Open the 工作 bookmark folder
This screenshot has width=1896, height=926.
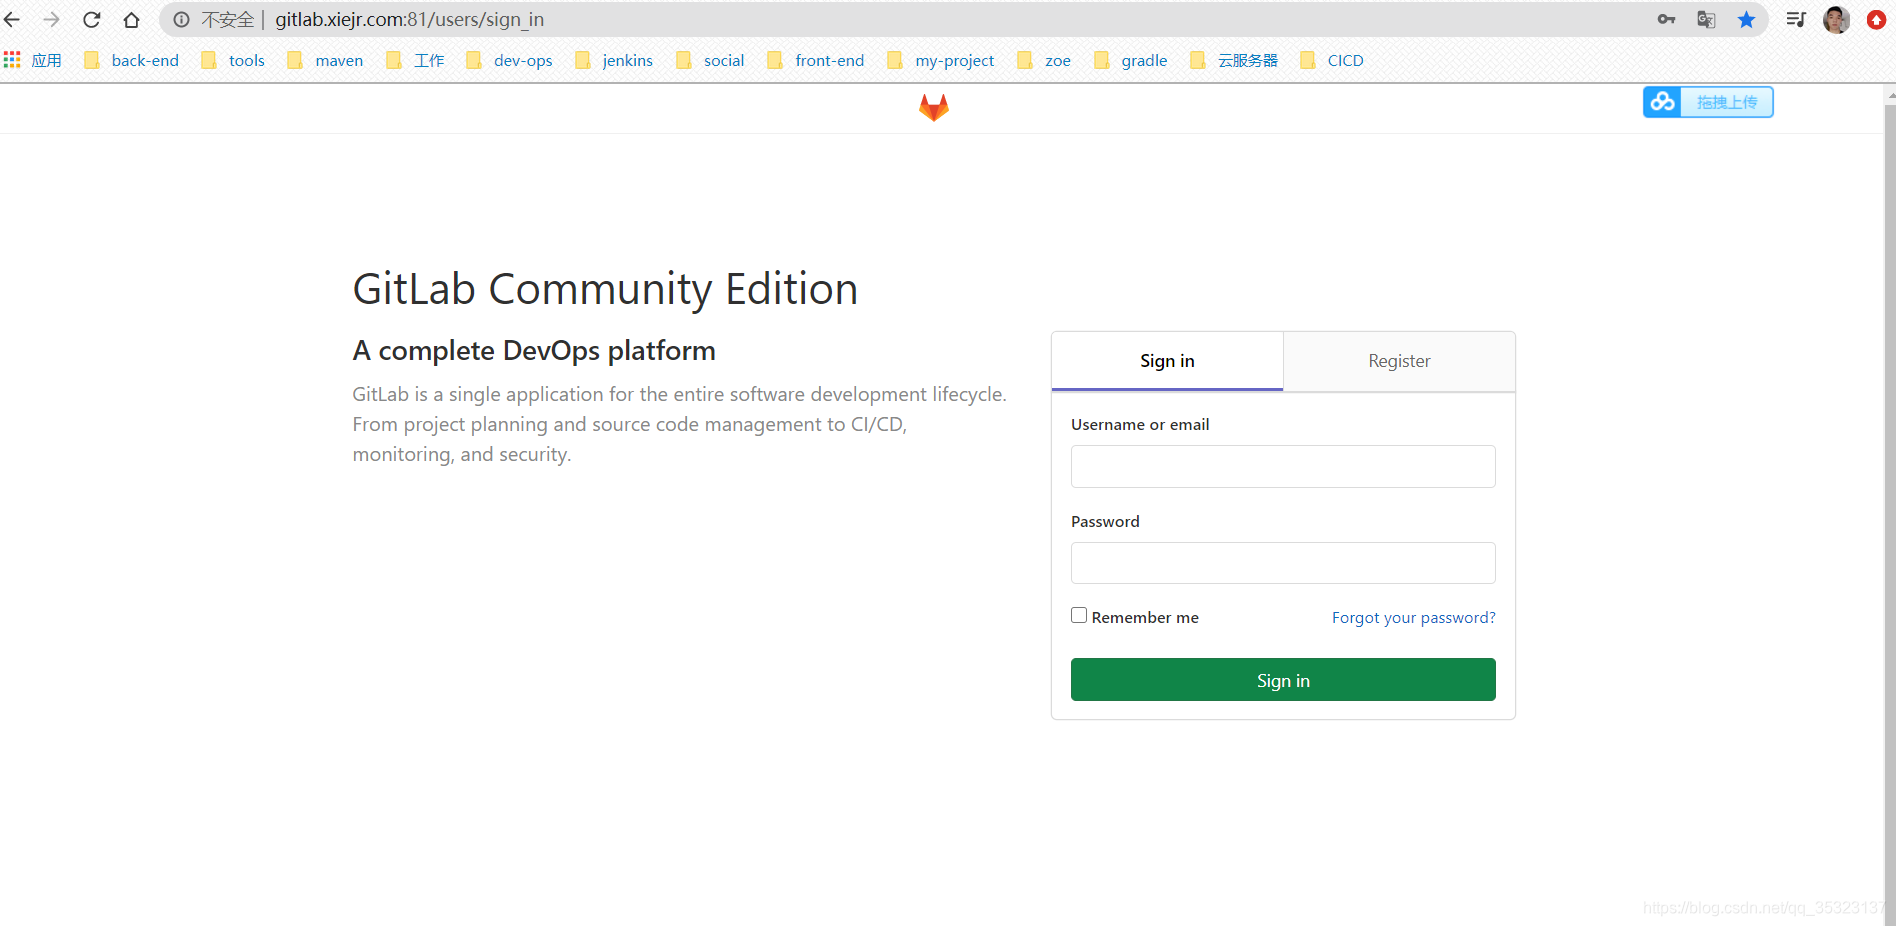pos(415,60)
